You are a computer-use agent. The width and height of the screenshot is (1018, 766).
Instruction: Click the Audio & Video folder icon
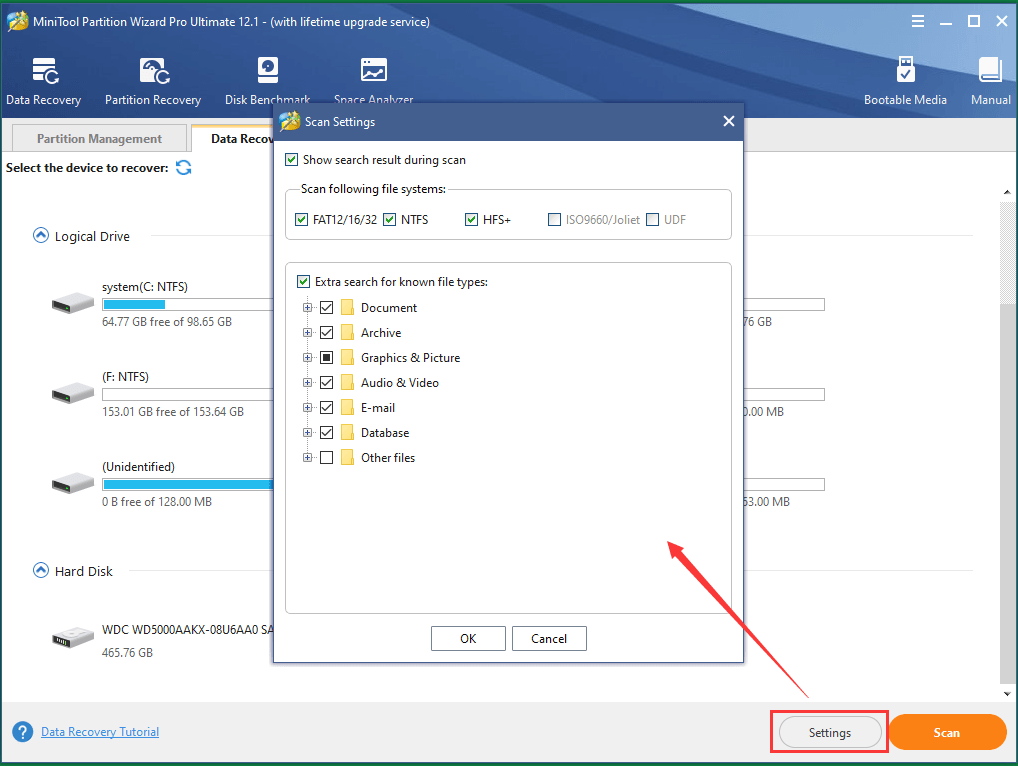pyautogui.click(x=348, y=382)
